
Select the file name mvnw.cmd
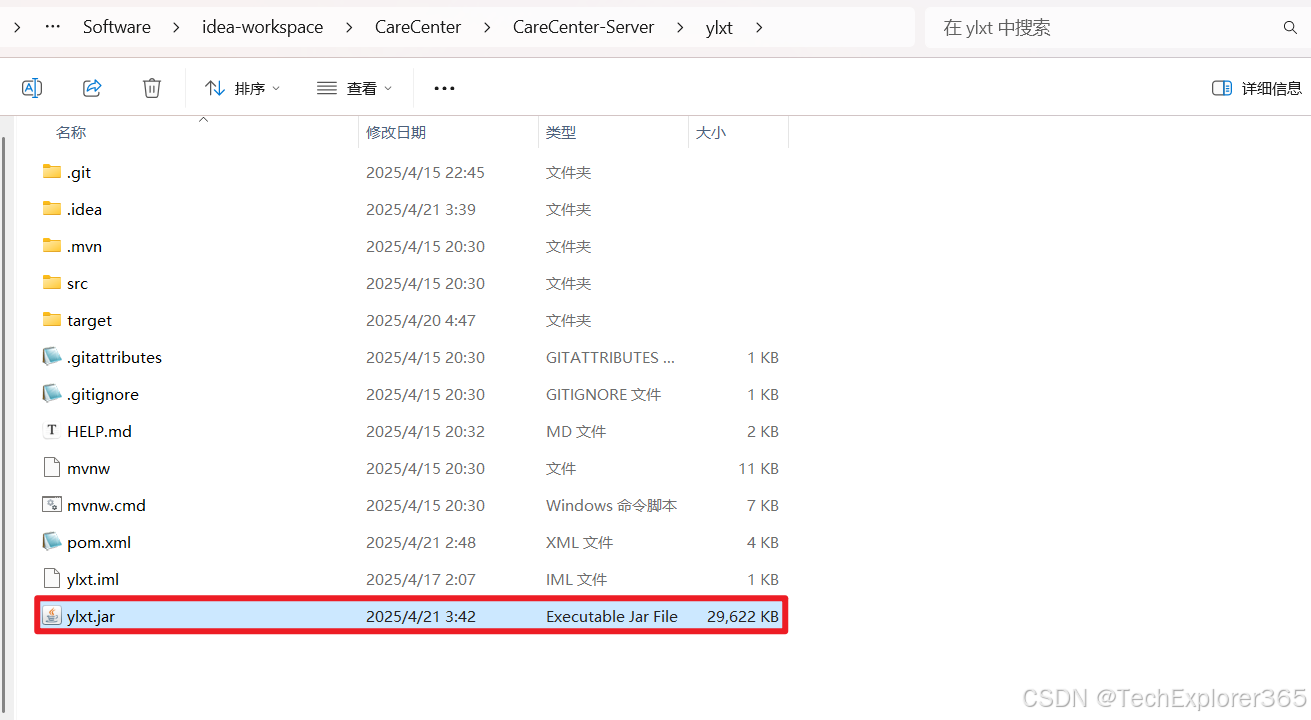coord(106,505)
